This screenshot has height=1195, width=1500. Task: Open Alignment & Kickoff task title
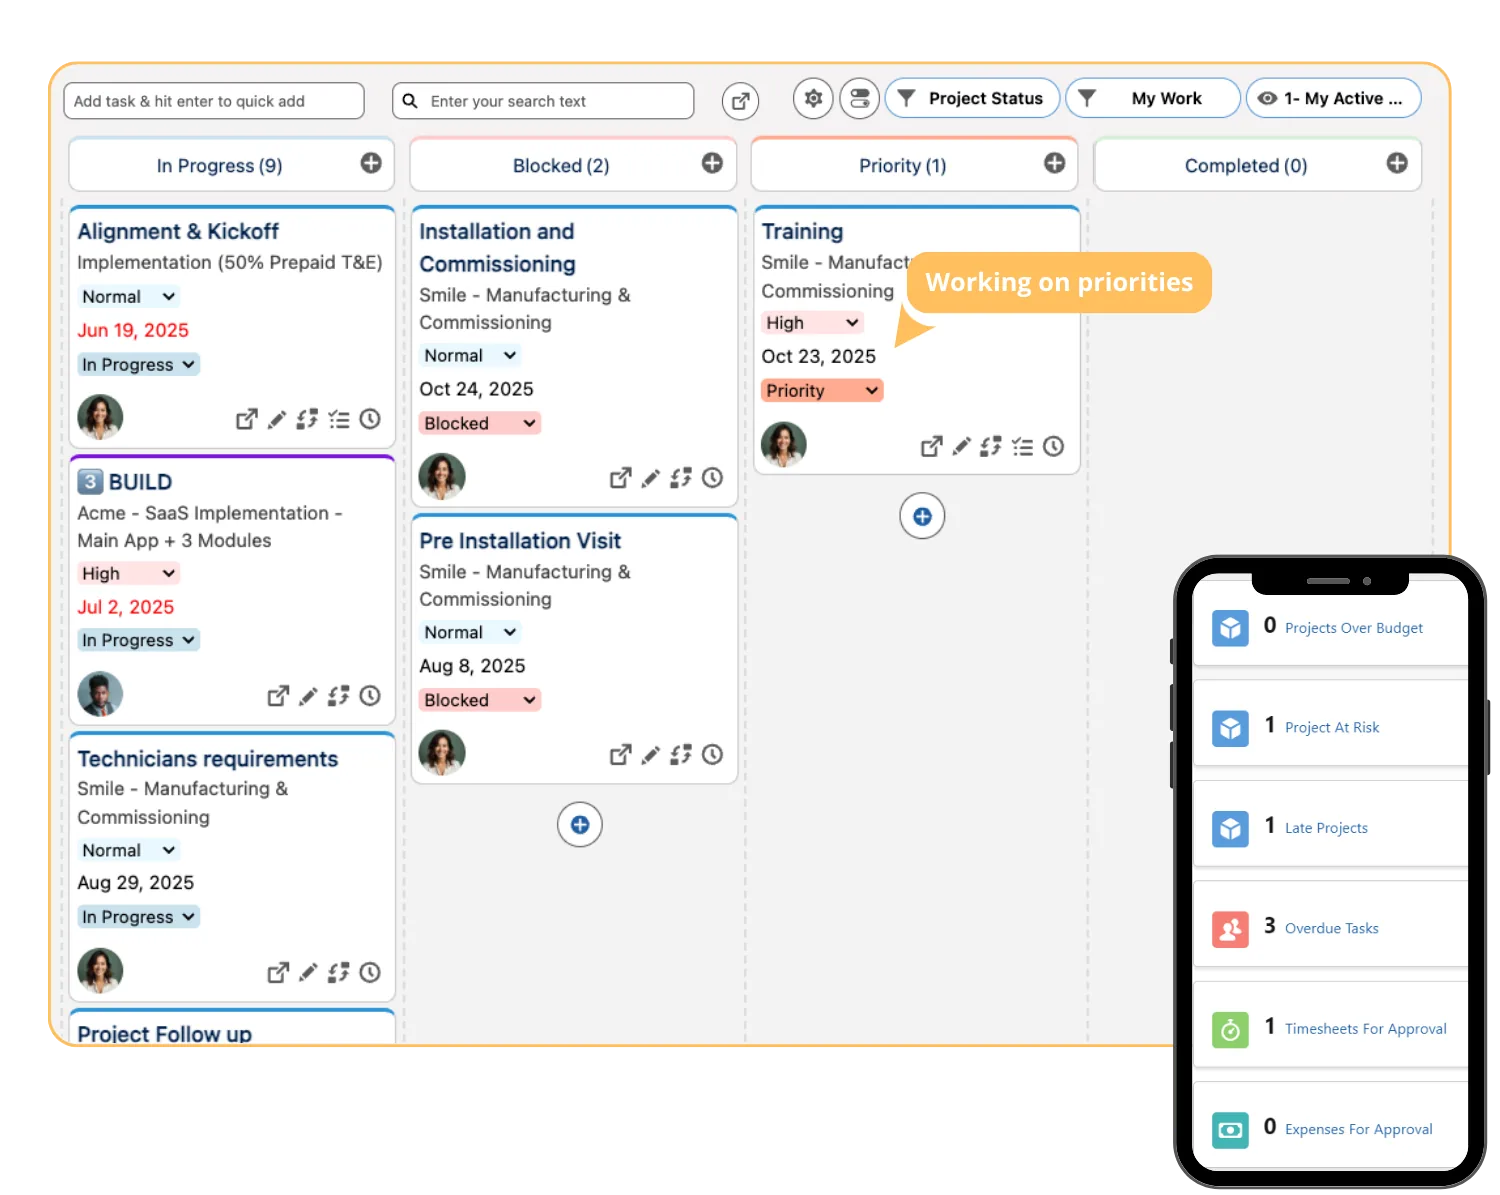click(x=178, y=231)
